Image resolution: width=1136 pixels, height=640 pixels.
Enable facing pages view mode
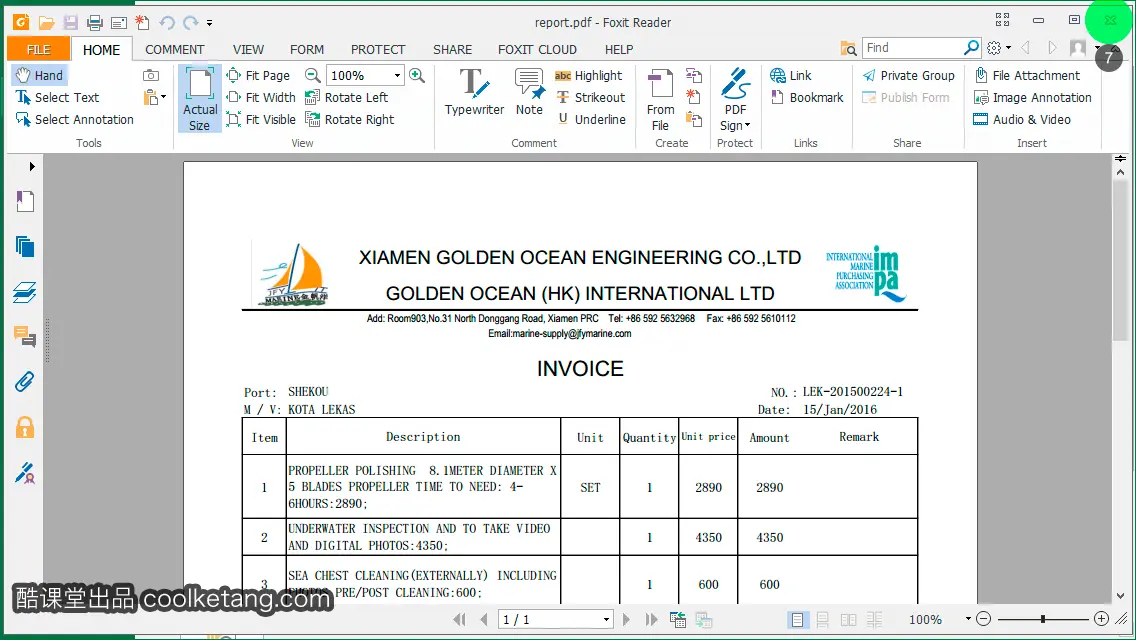848,620
